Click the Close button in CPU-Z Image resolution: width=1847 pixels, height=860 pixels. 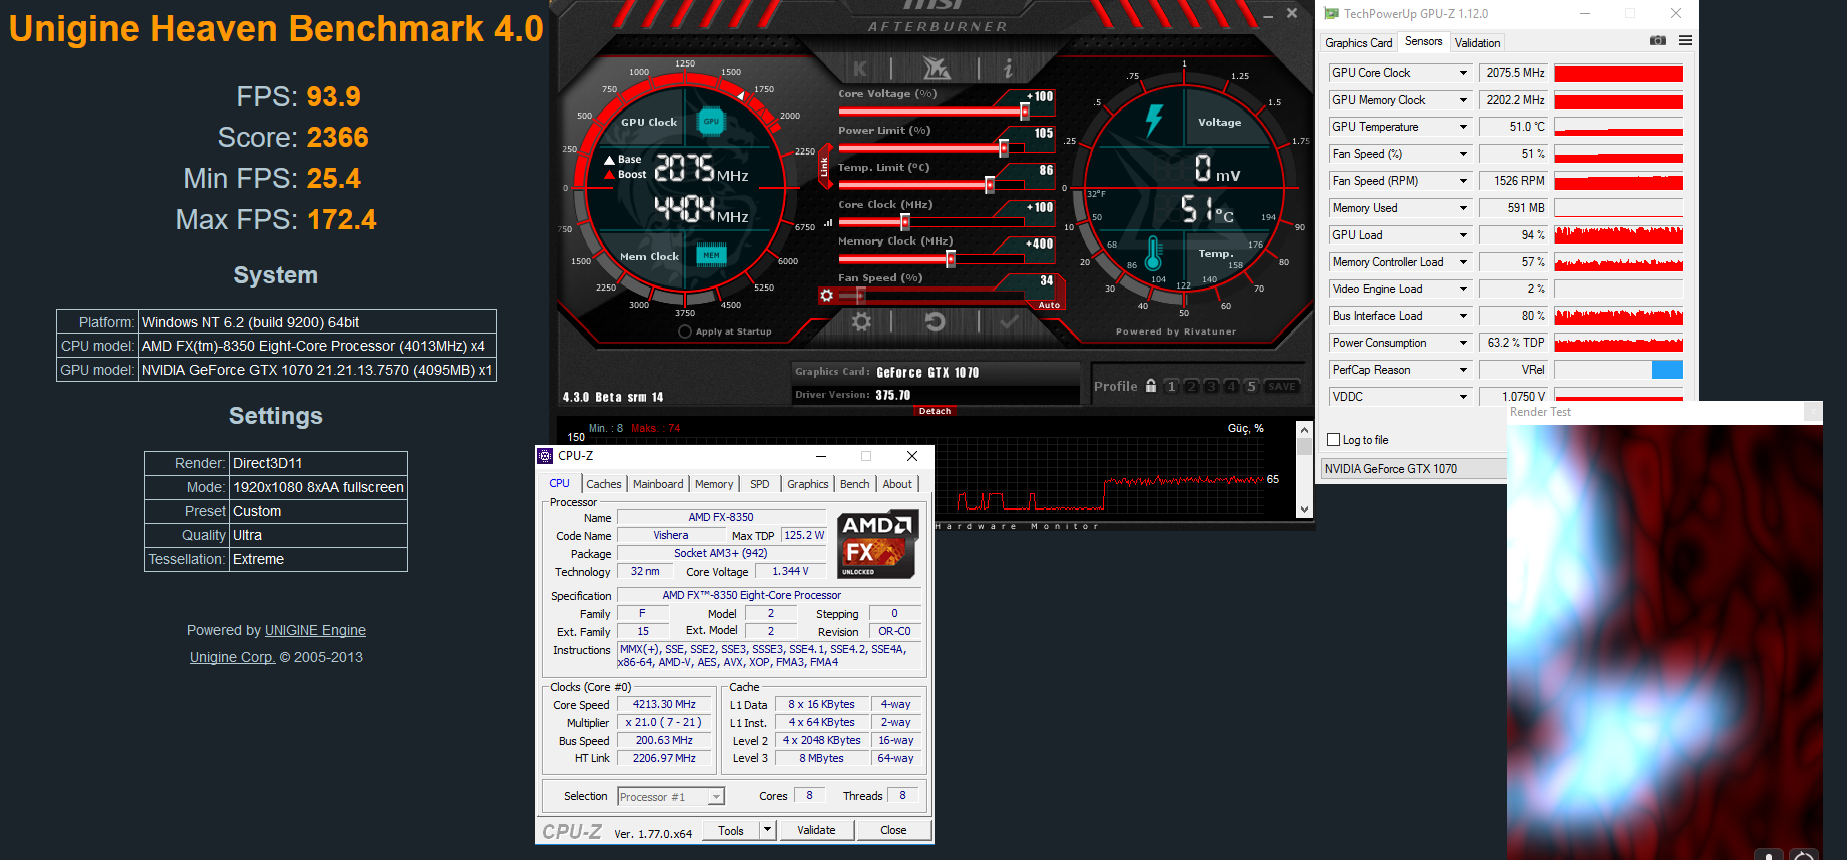[x=893, y=830]
